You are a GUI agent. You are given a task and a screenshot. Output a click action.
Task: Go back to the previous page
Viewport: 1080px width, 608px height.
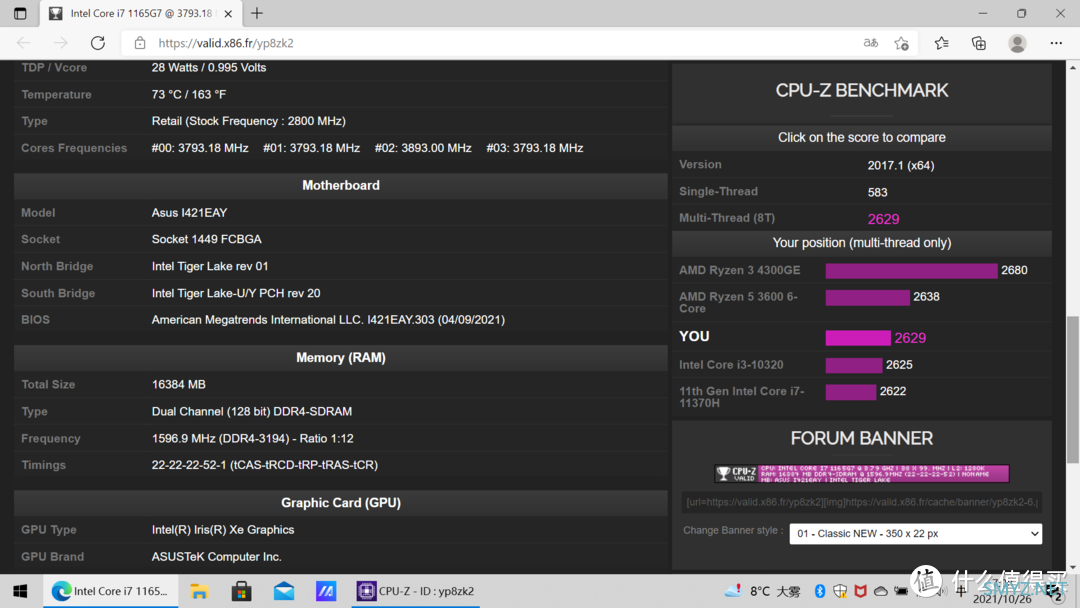point(24,43)
